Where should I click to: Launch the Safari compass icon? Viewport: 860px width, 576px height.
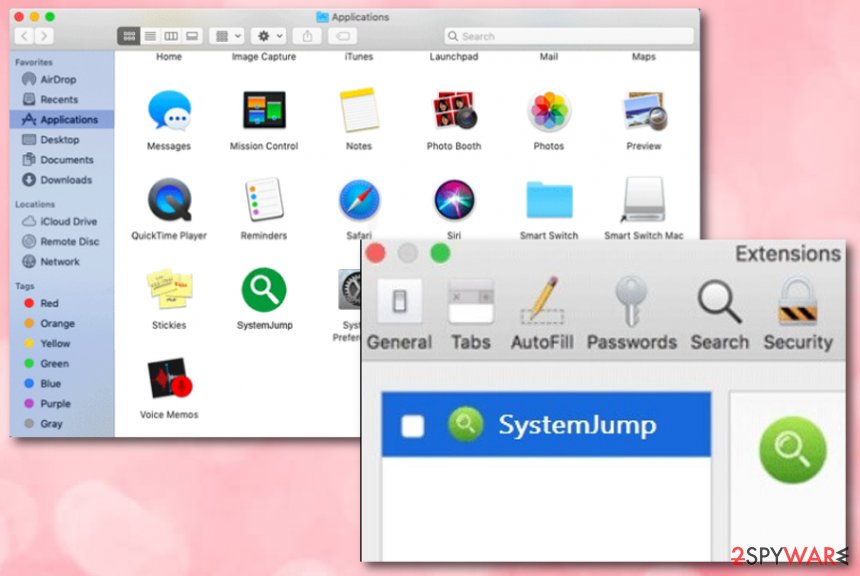pyautogui.click(x=359, y=200)
